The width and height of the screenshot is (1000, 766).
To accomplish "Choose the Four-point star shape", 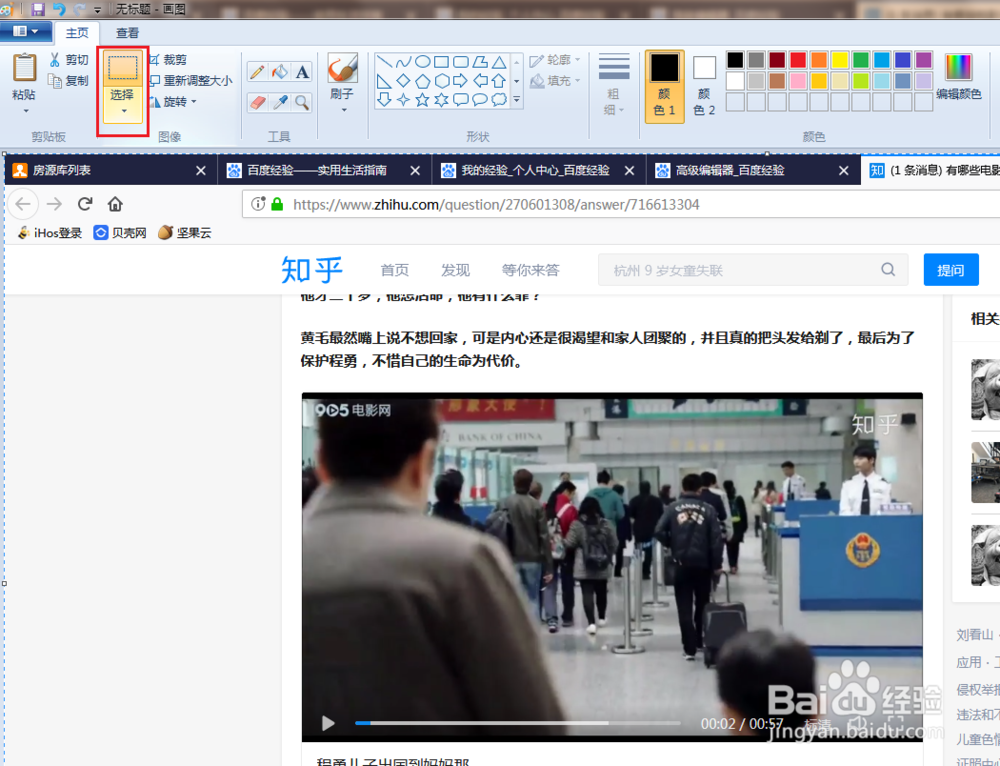I will 403,99.
